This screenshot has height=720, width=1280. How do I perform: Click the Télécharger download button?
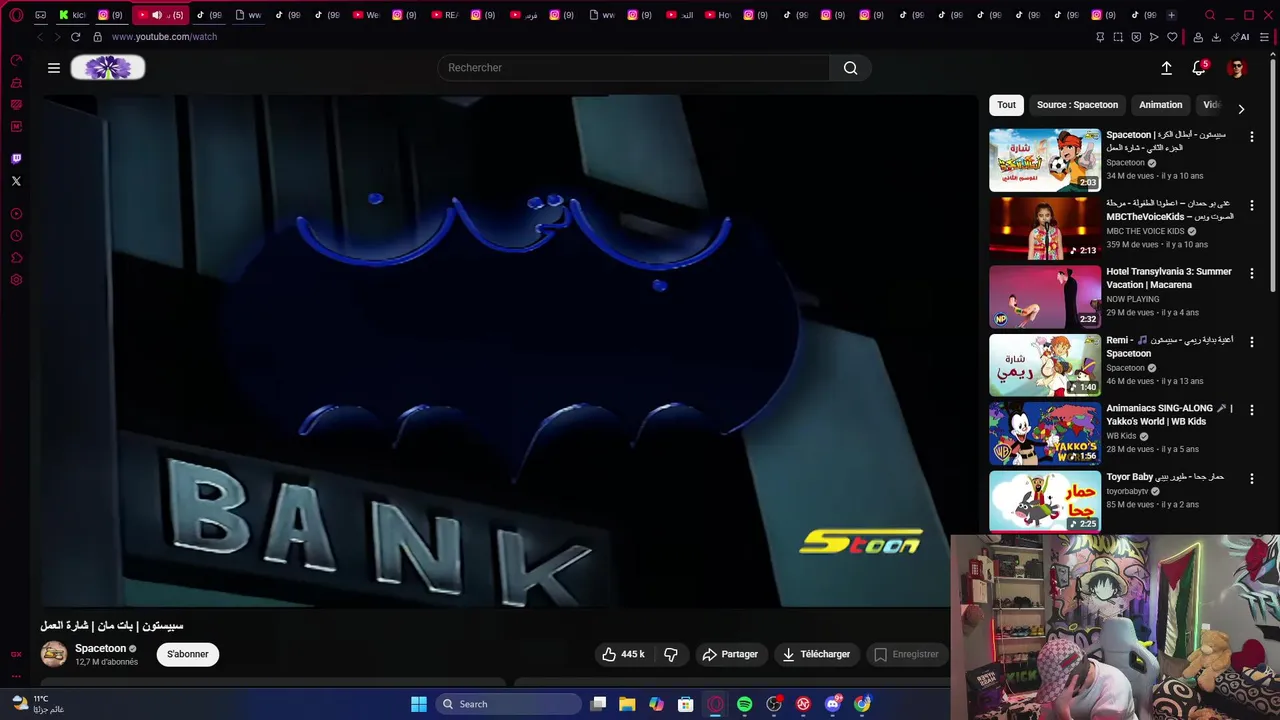(816, 654)
